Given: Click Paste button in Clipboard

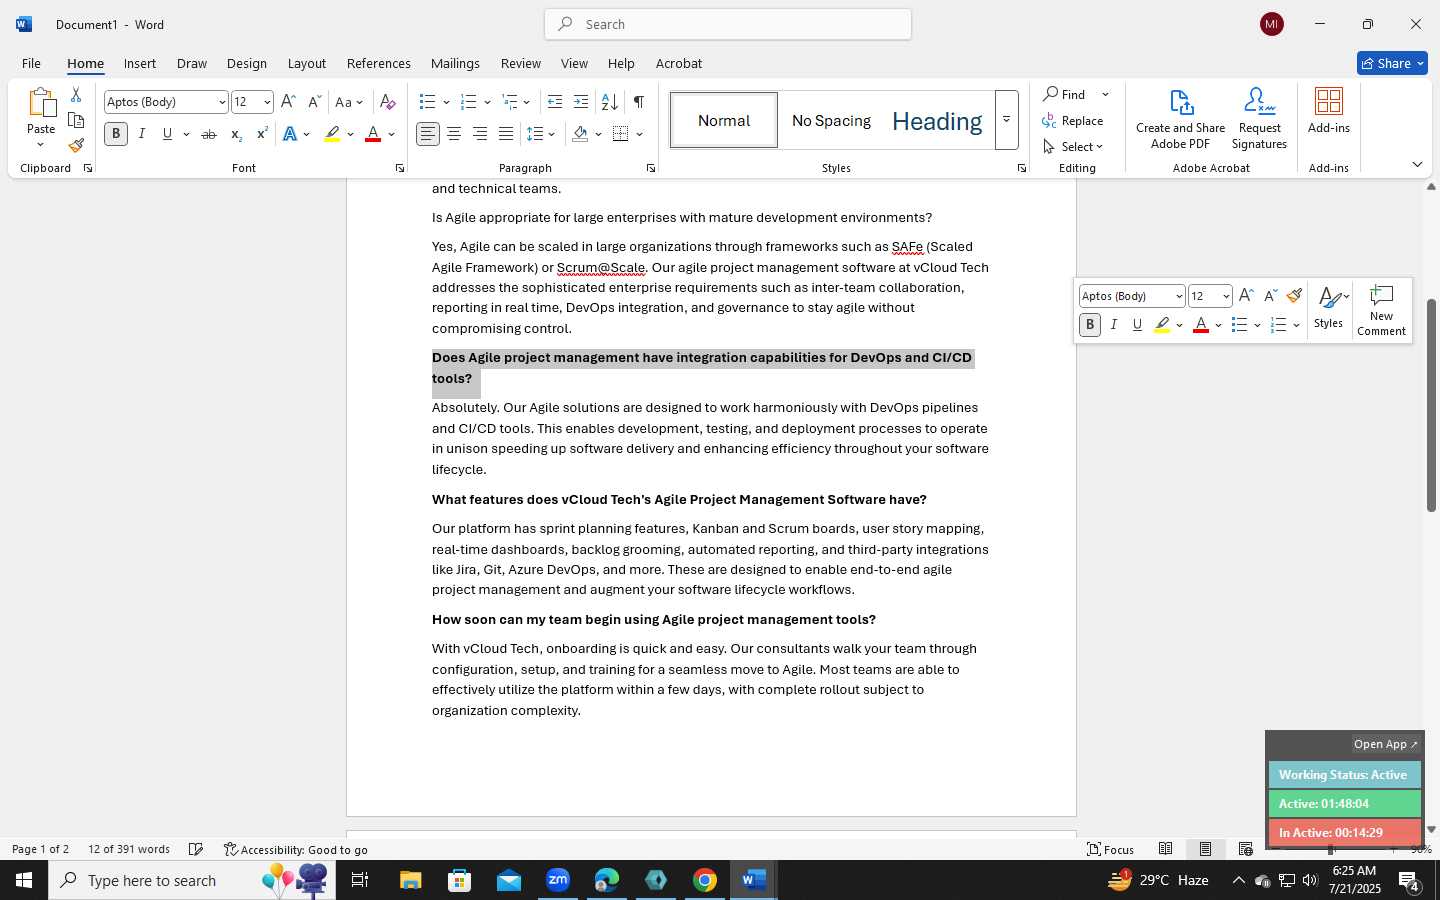Looking at the screenshot, I should coord(41,117).
